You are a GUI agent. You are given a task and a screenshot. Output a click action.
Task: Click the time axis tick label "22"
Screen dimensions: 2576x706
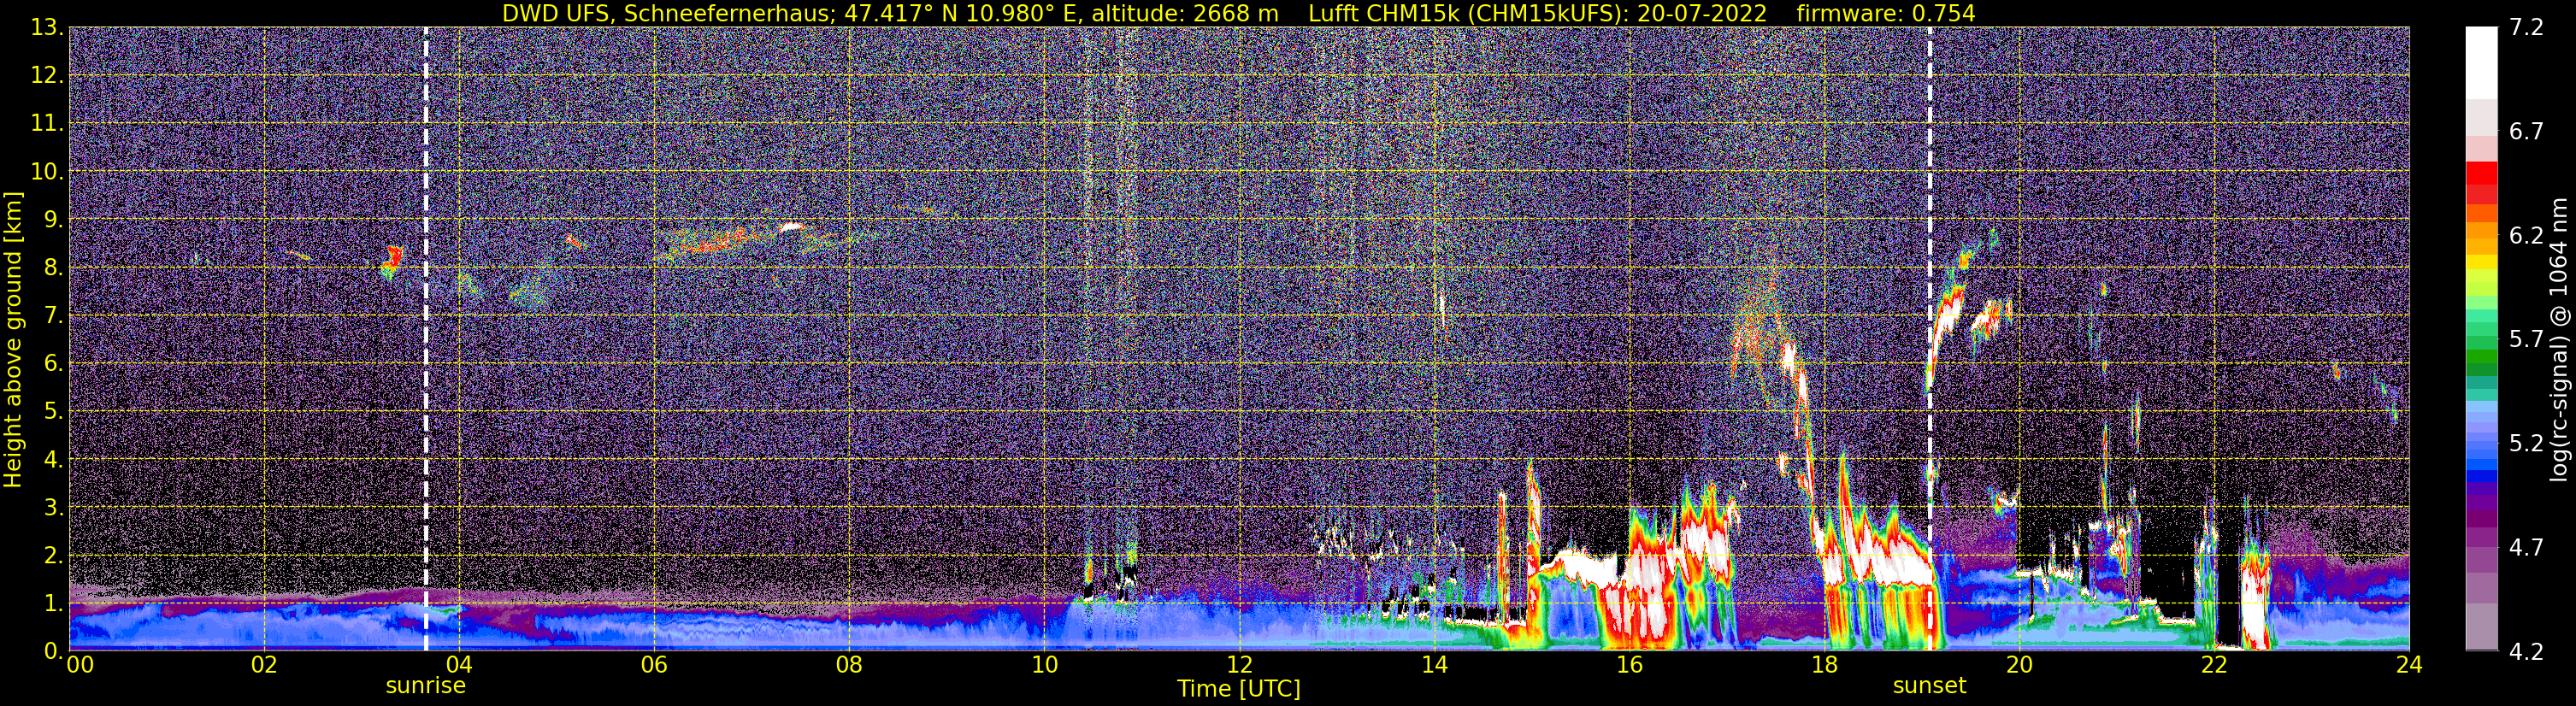click(x=2214, y=665)
